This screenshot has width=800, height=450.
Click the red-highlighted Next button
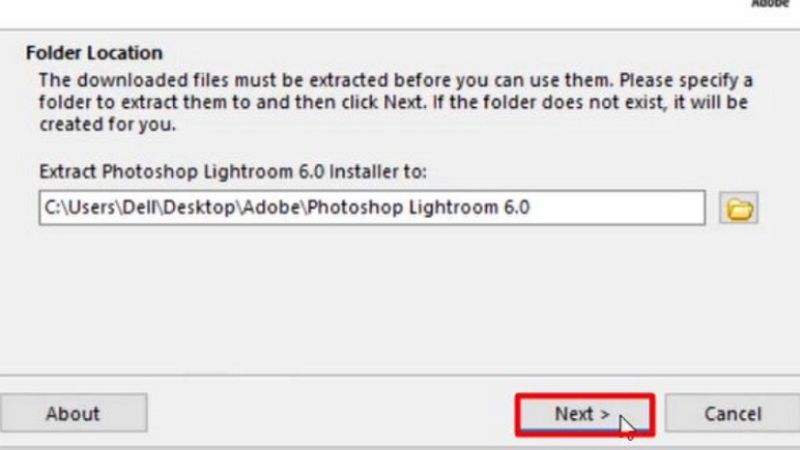click(x=584, y=413)
